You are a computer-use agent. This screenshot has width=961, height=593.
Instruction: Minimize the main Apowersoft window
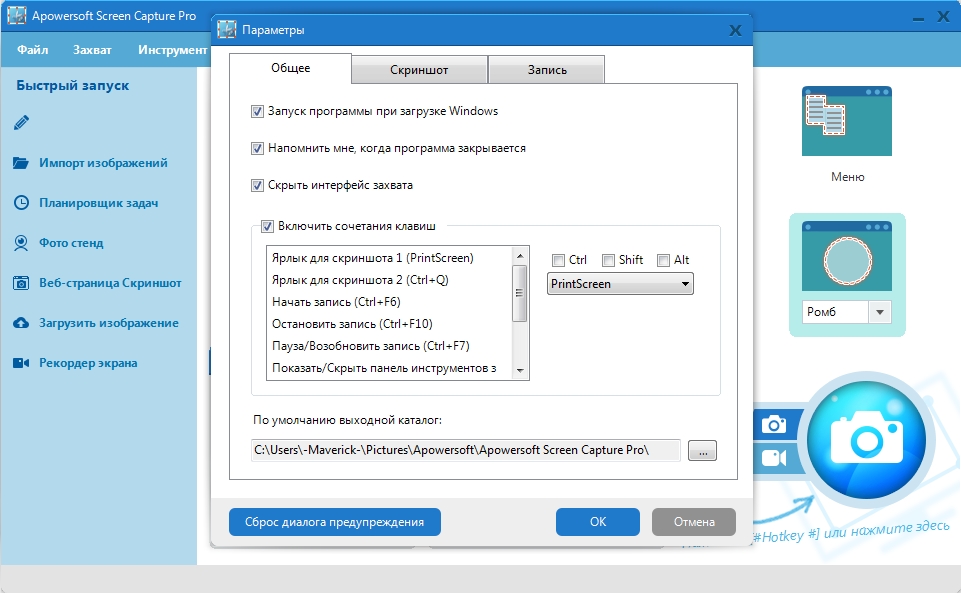(917, 18)
